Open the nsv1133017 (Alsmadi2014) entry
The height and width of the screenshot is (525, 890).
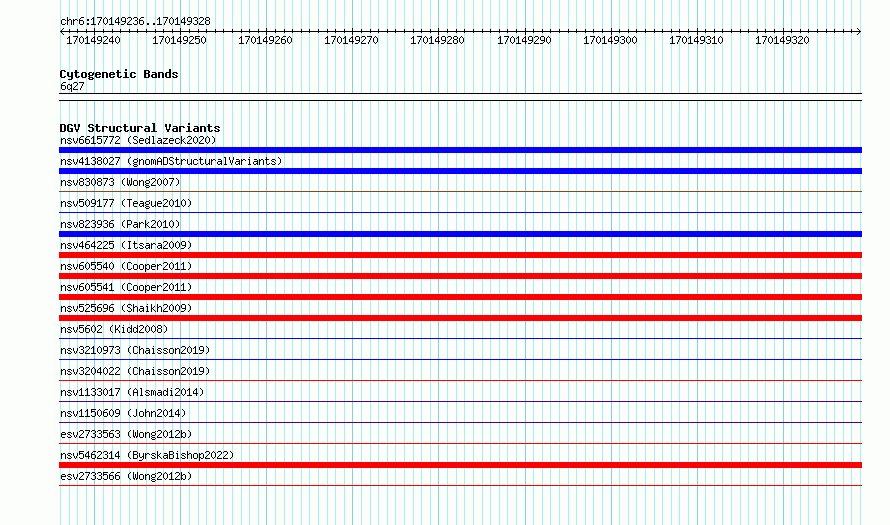[x=132, y=392]
